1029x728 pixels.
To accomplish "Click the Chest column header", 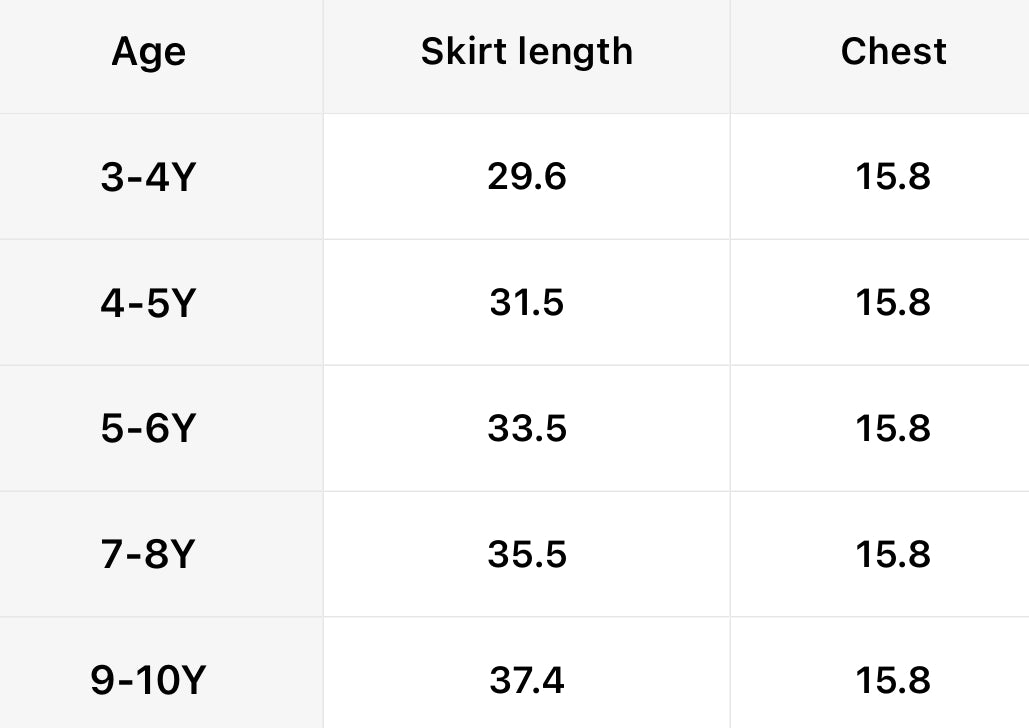I will [x=893, y=52].
